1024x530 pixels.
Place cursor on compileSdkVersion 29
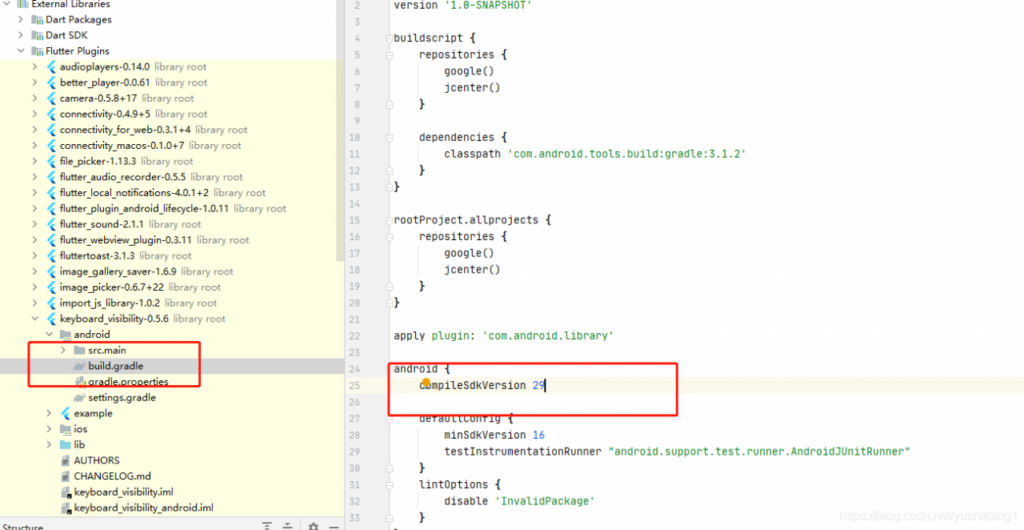(x=482, y=385)
